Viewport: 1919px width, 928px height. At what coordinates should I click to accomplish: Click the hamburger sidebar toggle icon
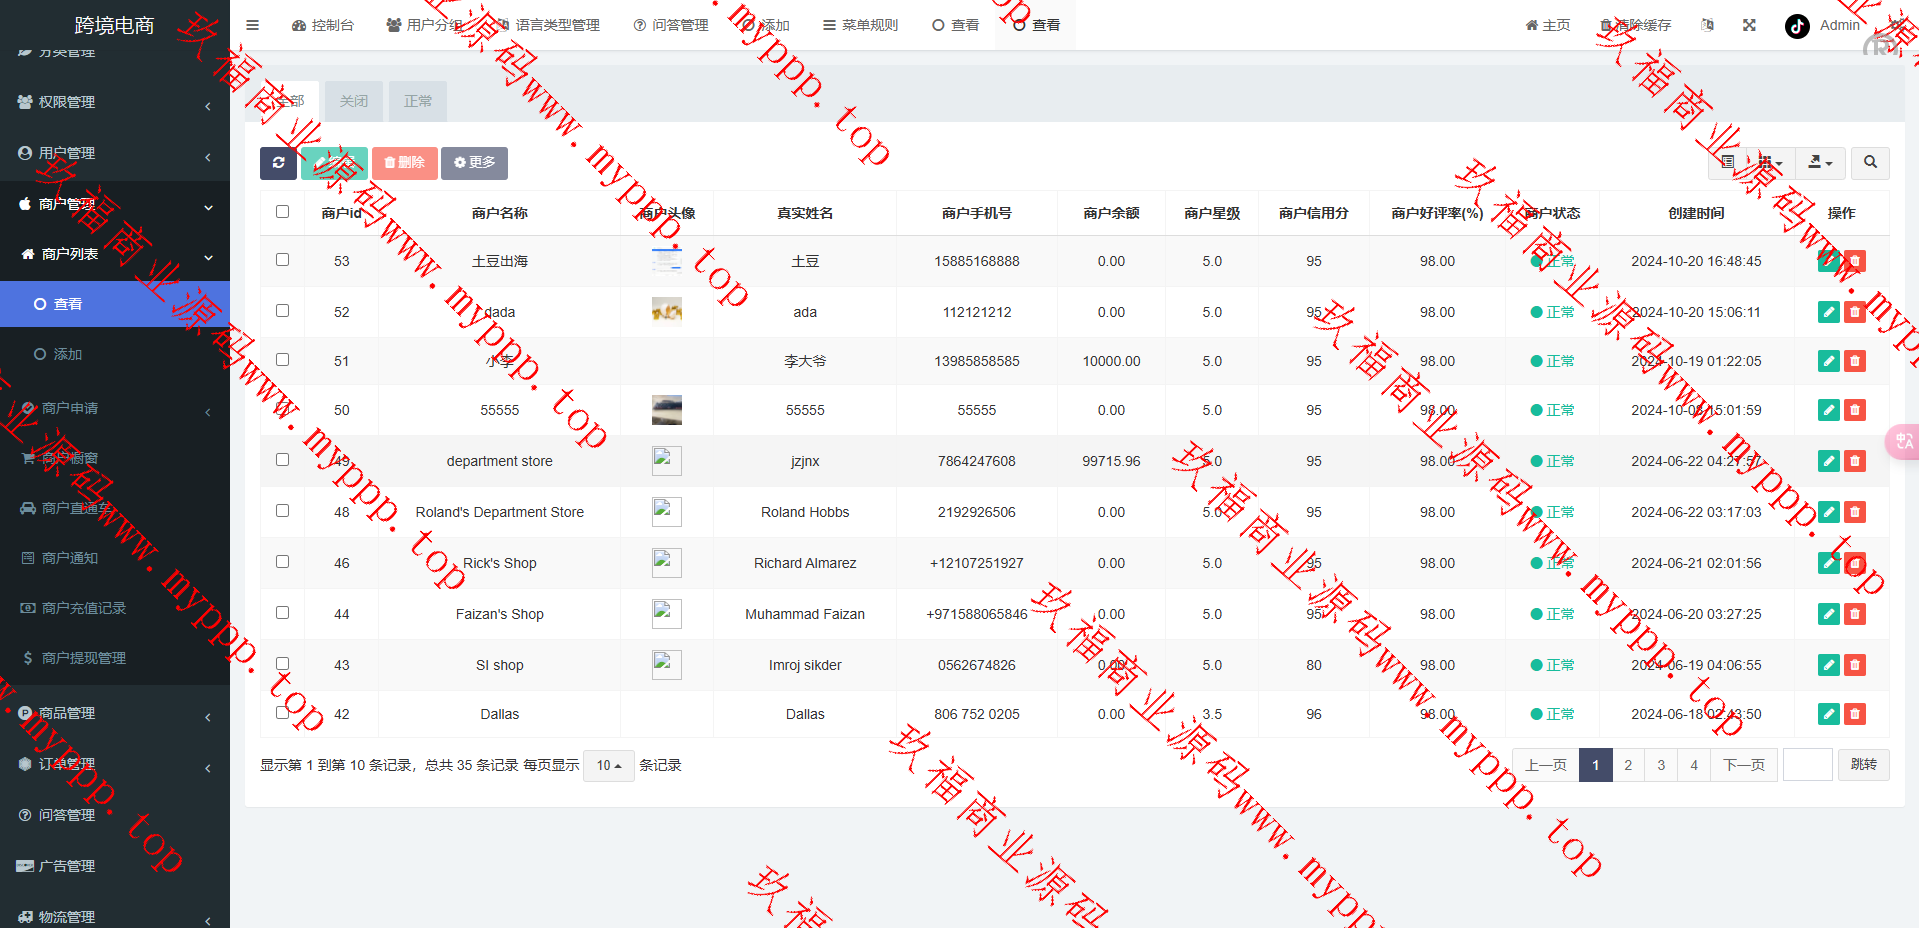tap(252, 25)
